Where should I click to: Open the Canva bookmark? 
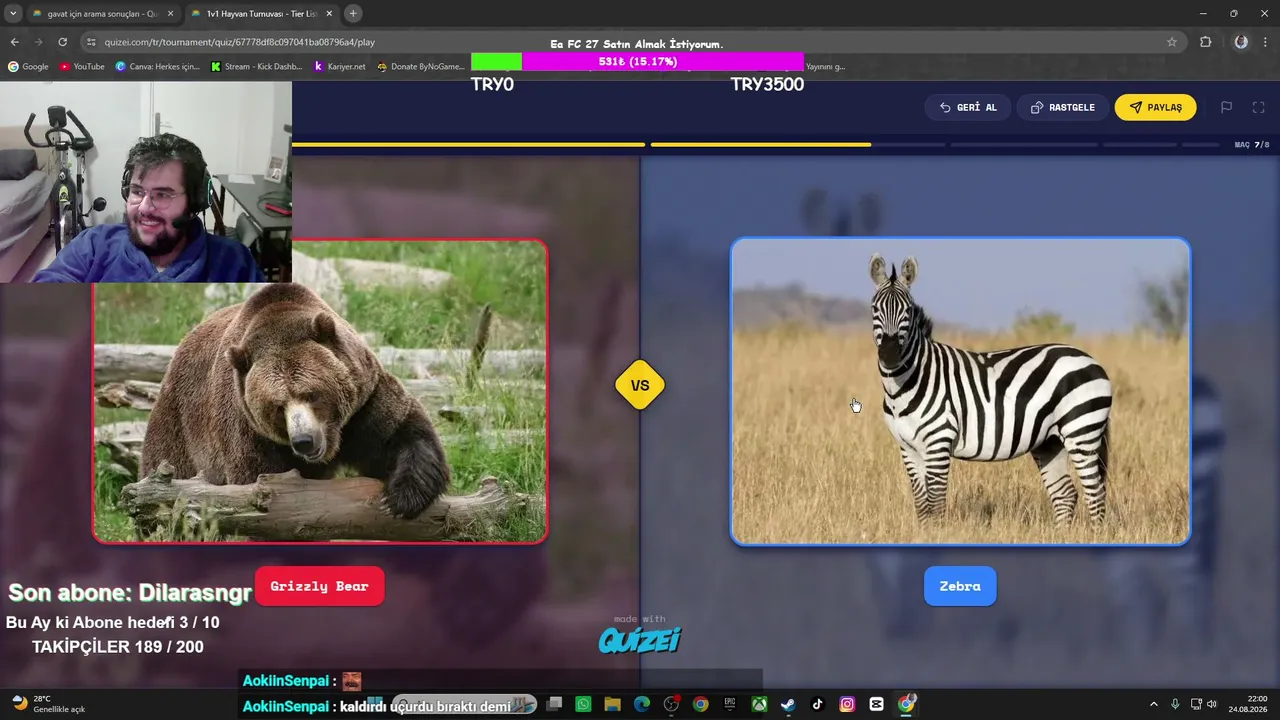coord(158,67)
